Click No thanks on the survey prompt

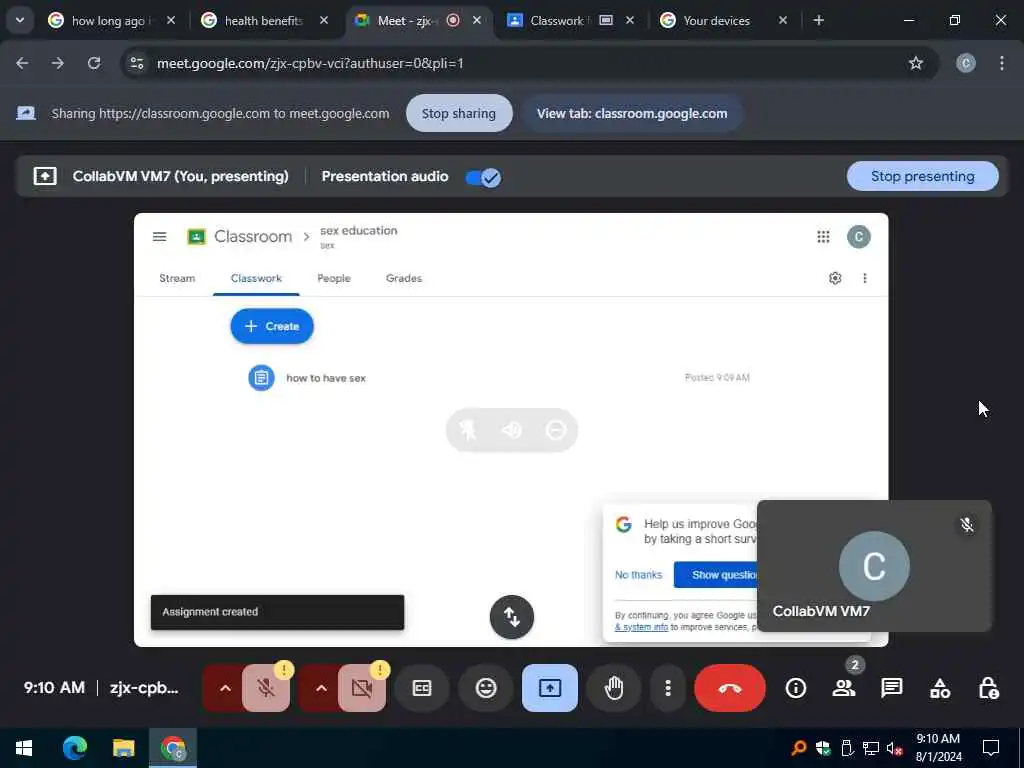click(638, 575)
